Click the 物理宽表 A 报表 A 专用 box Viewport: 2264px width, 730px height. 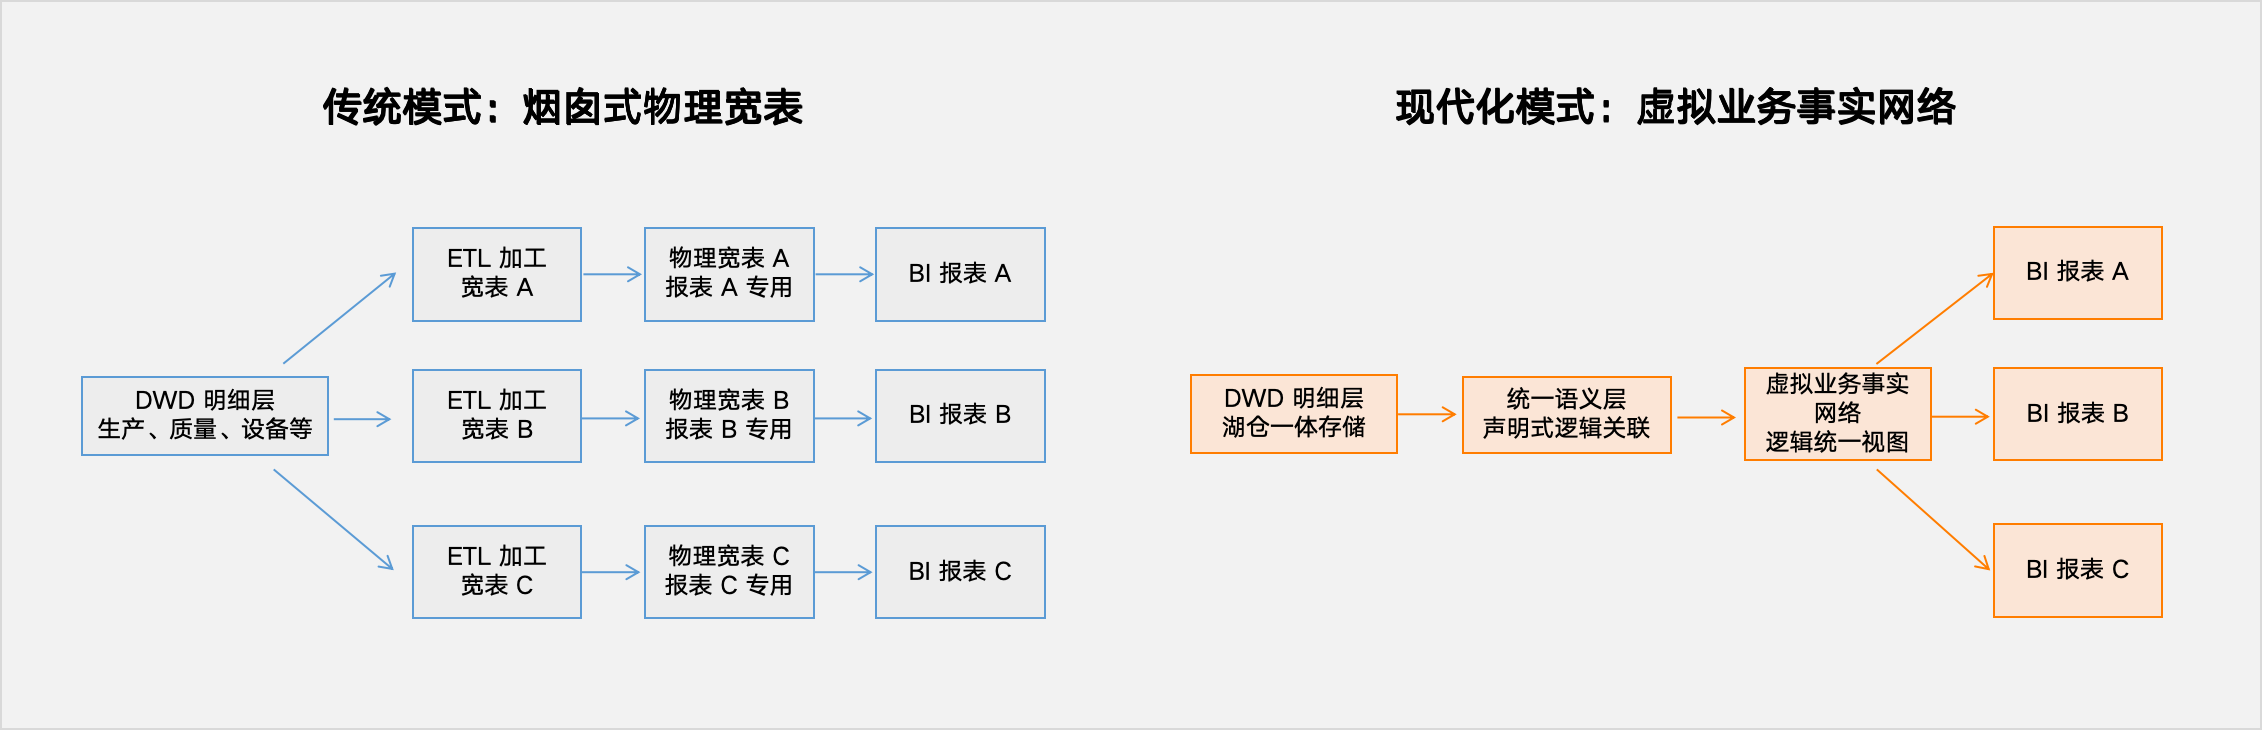729,274
